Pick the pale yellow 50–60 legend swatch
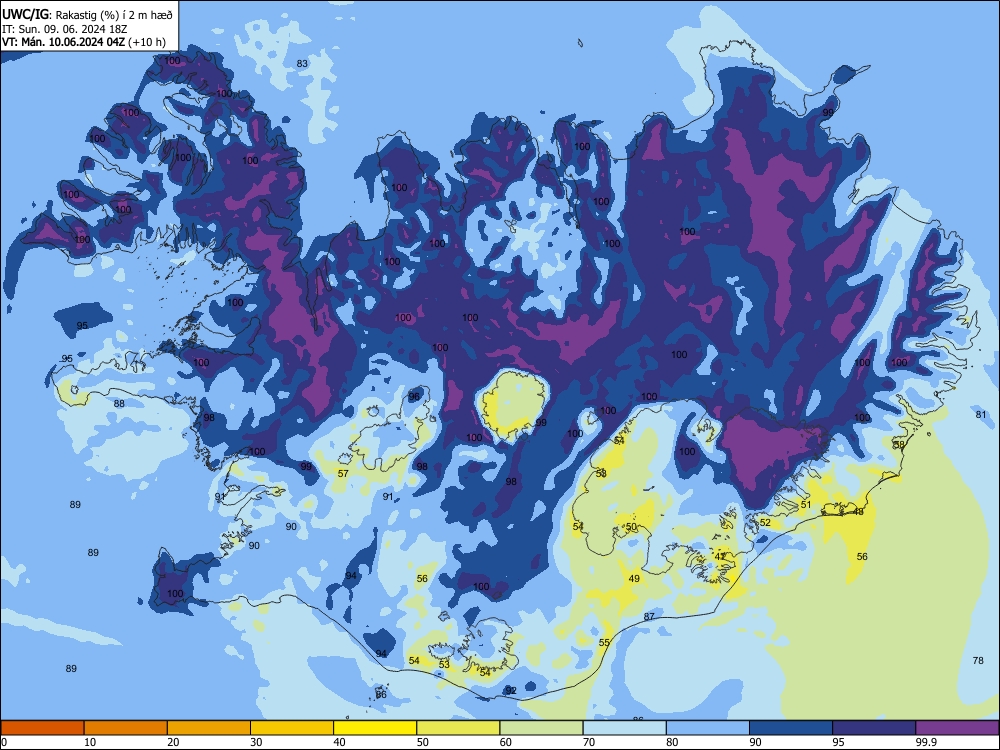The image size is (1000, 750). click(459, 728)
